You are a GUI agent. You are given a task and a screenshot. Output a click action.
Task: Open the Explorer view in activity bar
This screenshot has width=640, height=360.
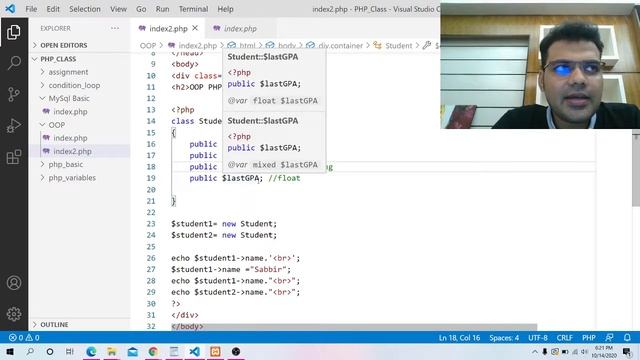(14, 32)
